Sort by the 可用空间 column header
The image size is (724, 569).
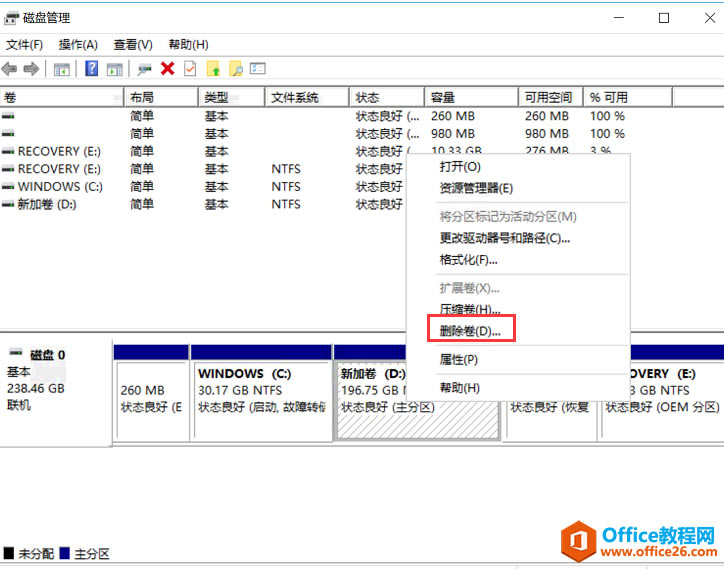[x=551, y=97]
